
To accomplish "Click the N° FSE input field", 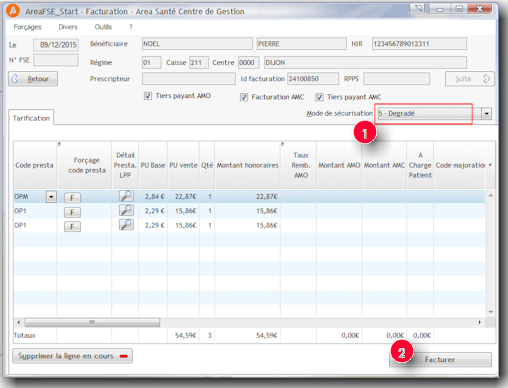I will (x=56, y=60).
